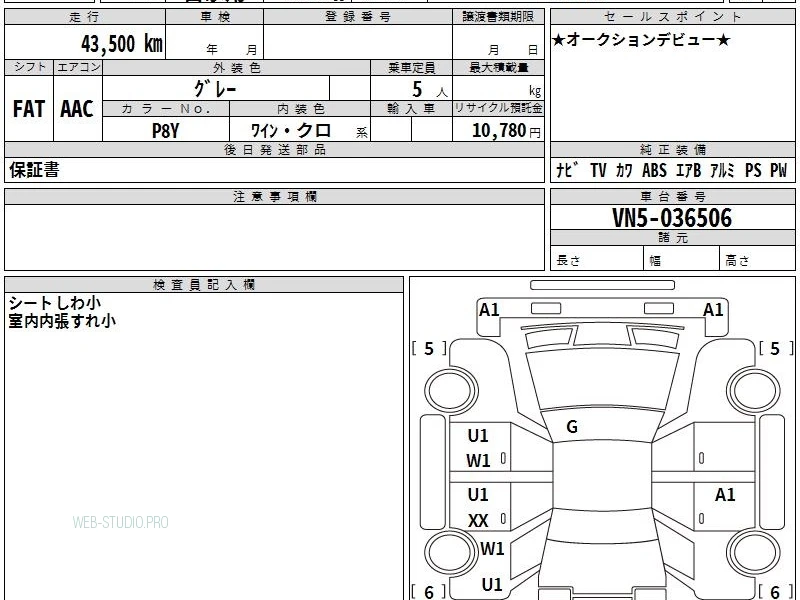Select the PS equipment item

pyautogui.click(x=753, y=170)
